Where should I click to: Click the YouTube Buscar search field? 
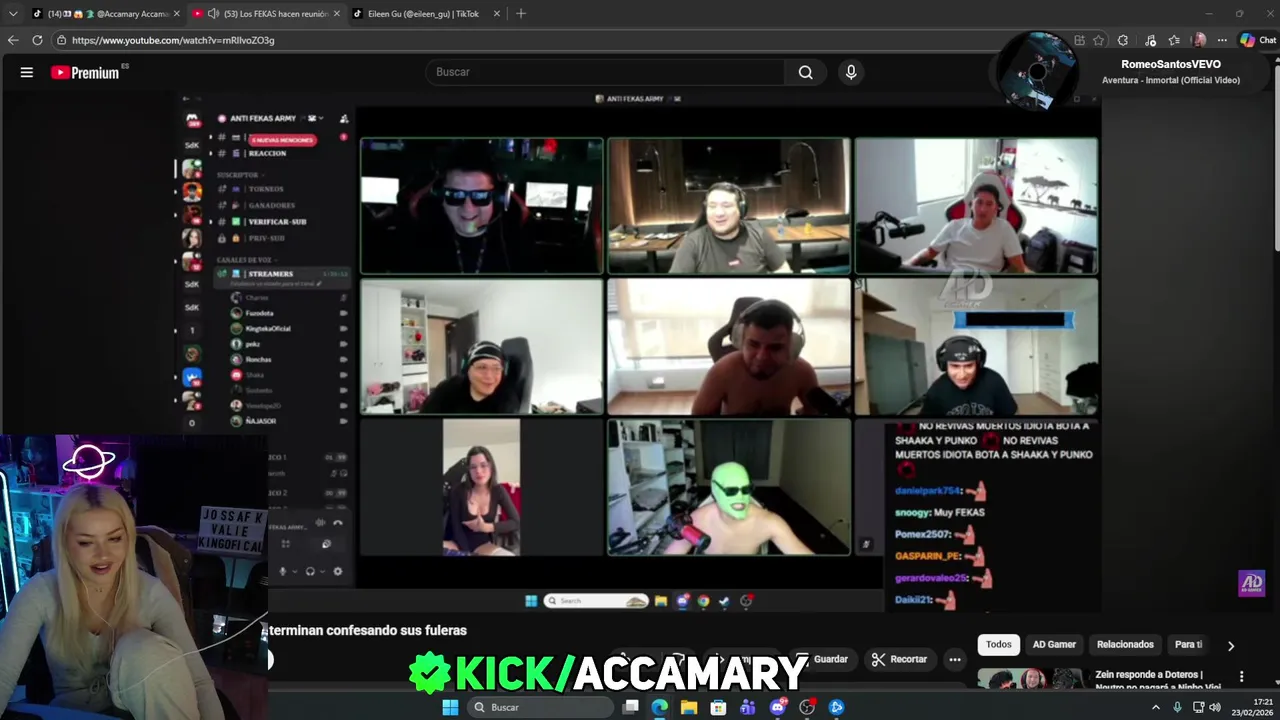click(x=607, y=72)
